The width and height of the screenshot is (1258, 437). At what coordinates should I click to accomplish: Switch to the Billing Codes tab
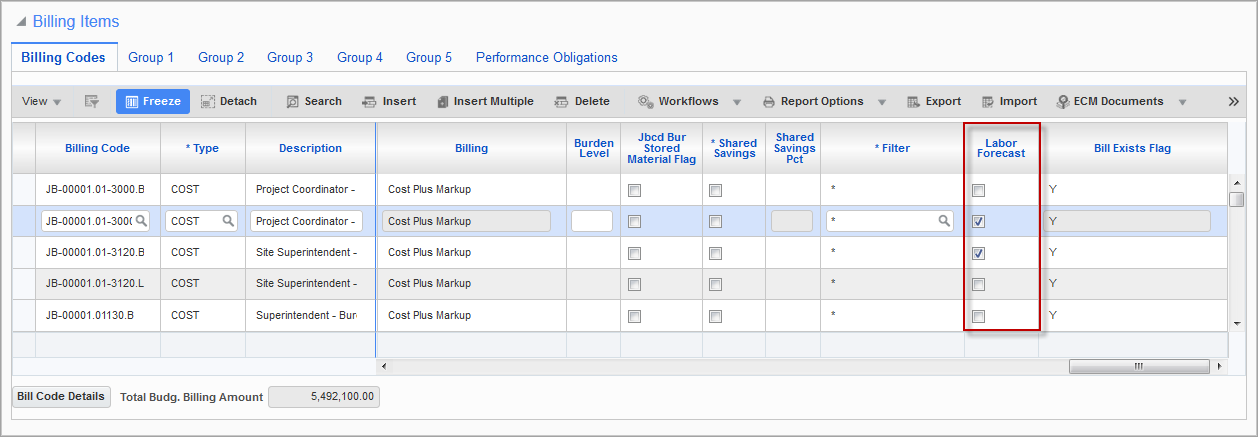(x=63, y=58)
